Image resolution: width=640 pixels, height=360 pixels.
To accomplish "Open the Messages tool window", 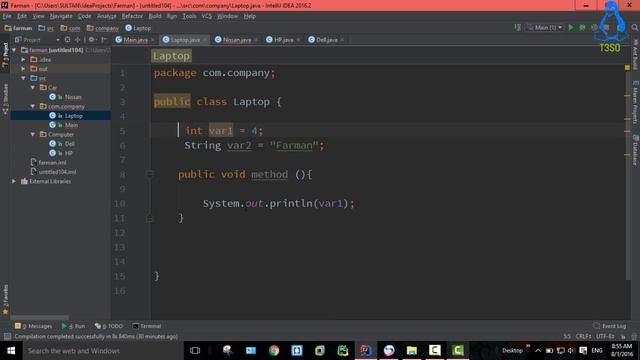I will tap(33, 326).
